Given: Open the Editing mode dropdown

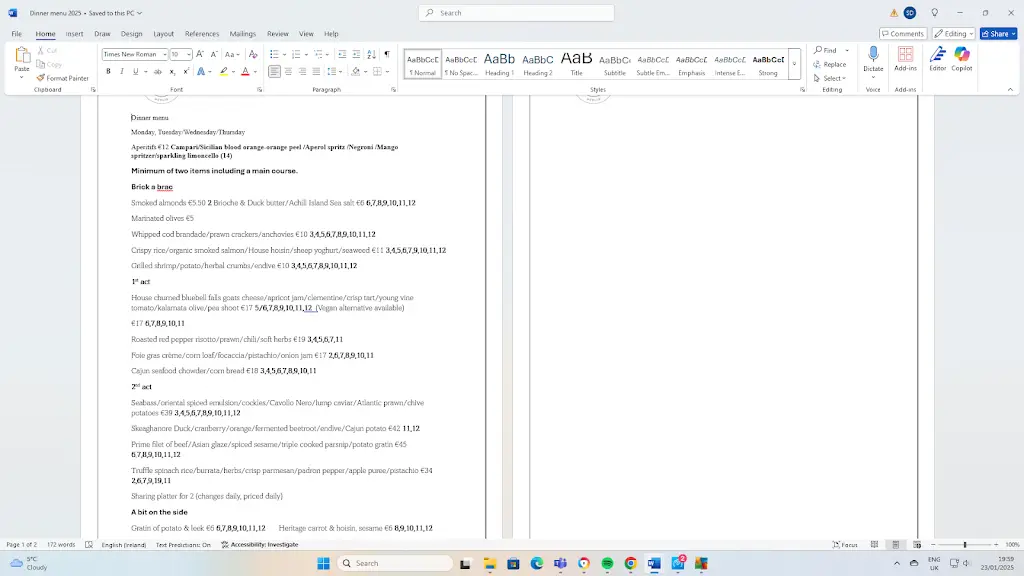Looking at the screenshot, I should [x=953, y=33].
